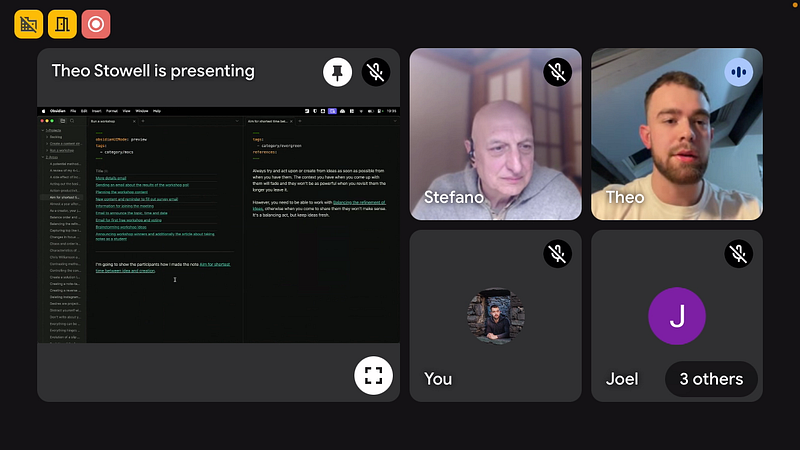Open 'Email for first free workshop' link

click(x=129, y=220)
